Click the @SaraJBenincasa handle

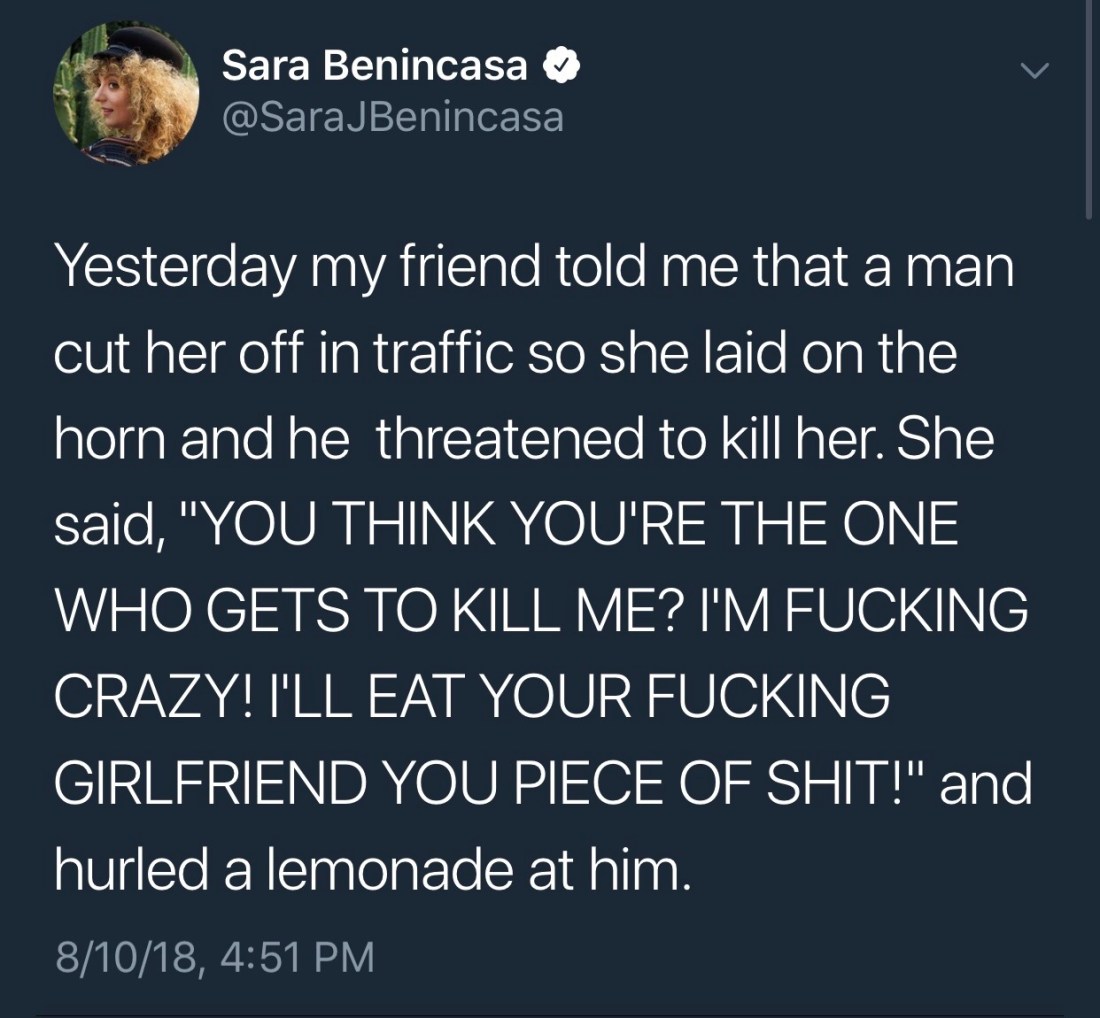tap(392, 118)
